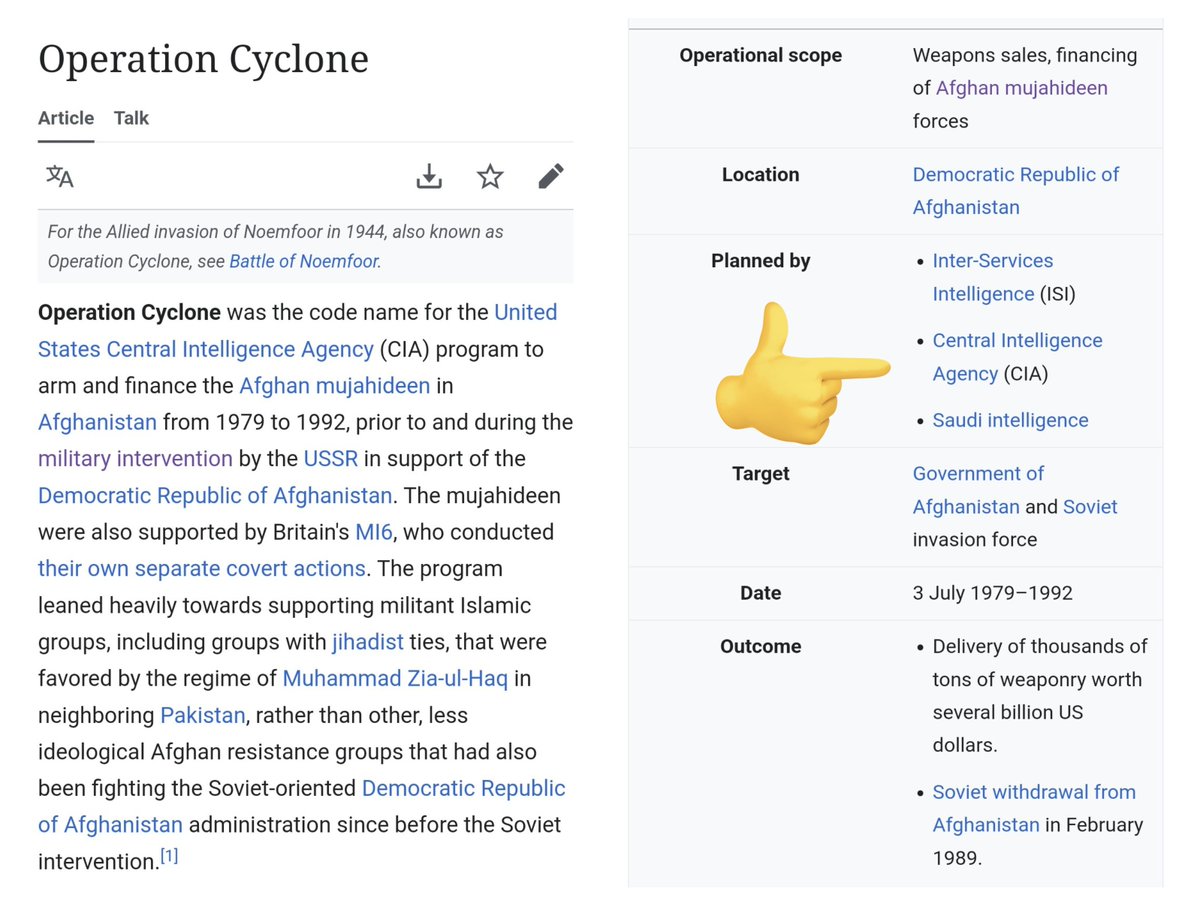
Task: Click the bold Operation Cyclone text in intro
Action: tap(129, 312)
